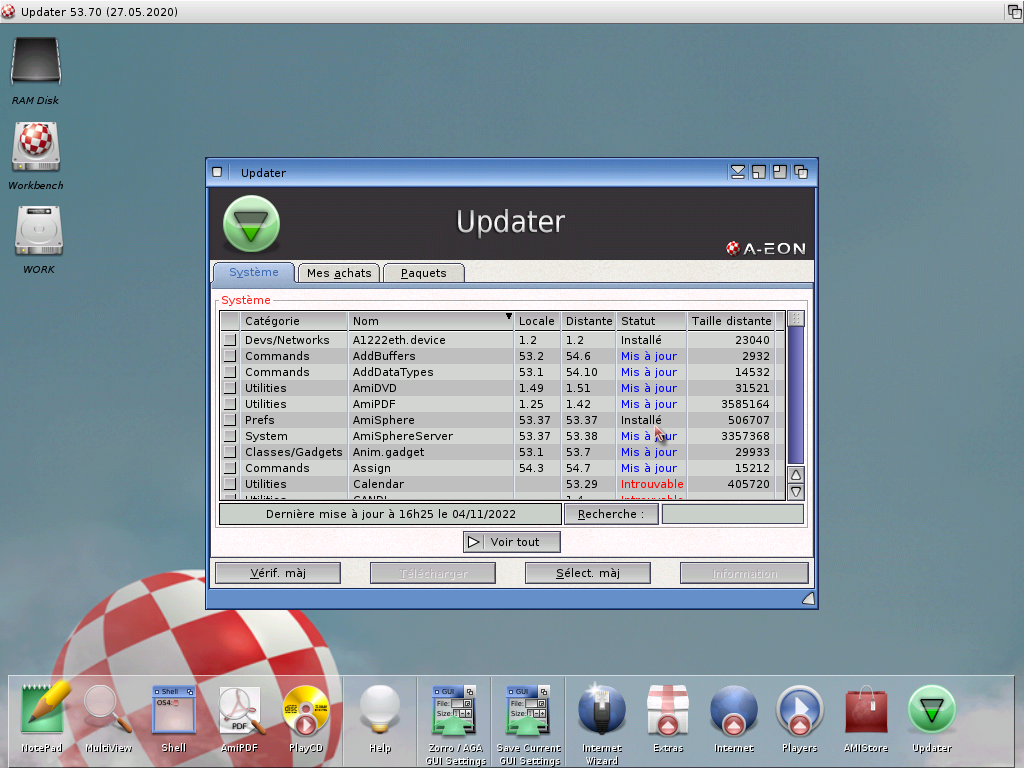Tick the checkbox for Calendar

click(x=230, y=484)
